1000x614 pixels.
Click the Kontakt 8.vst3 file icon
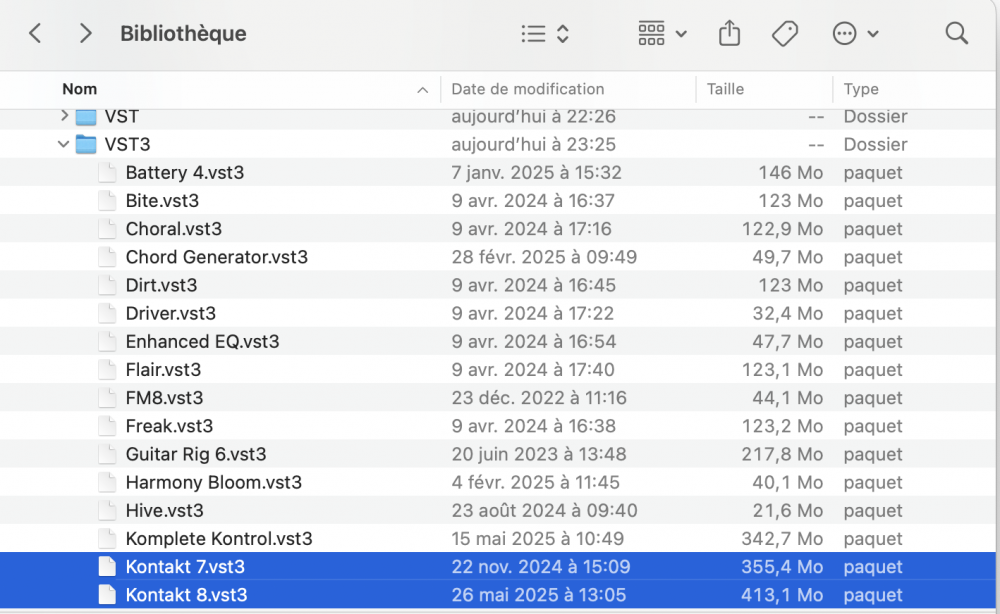[x=107, y=594]
